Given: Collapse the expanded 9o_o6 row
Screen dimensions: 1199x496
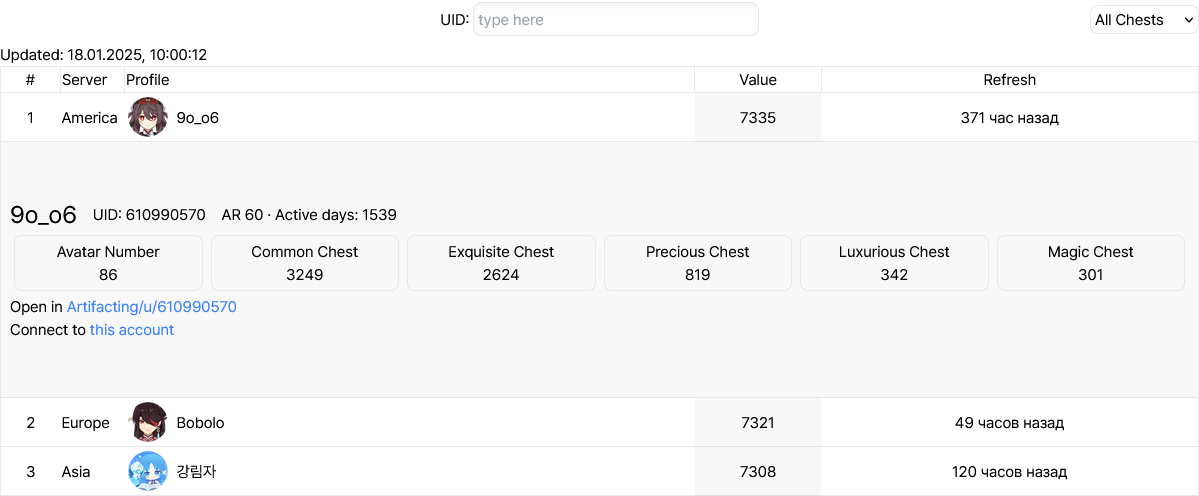Looking at the screenshot, I should [600, 118].
